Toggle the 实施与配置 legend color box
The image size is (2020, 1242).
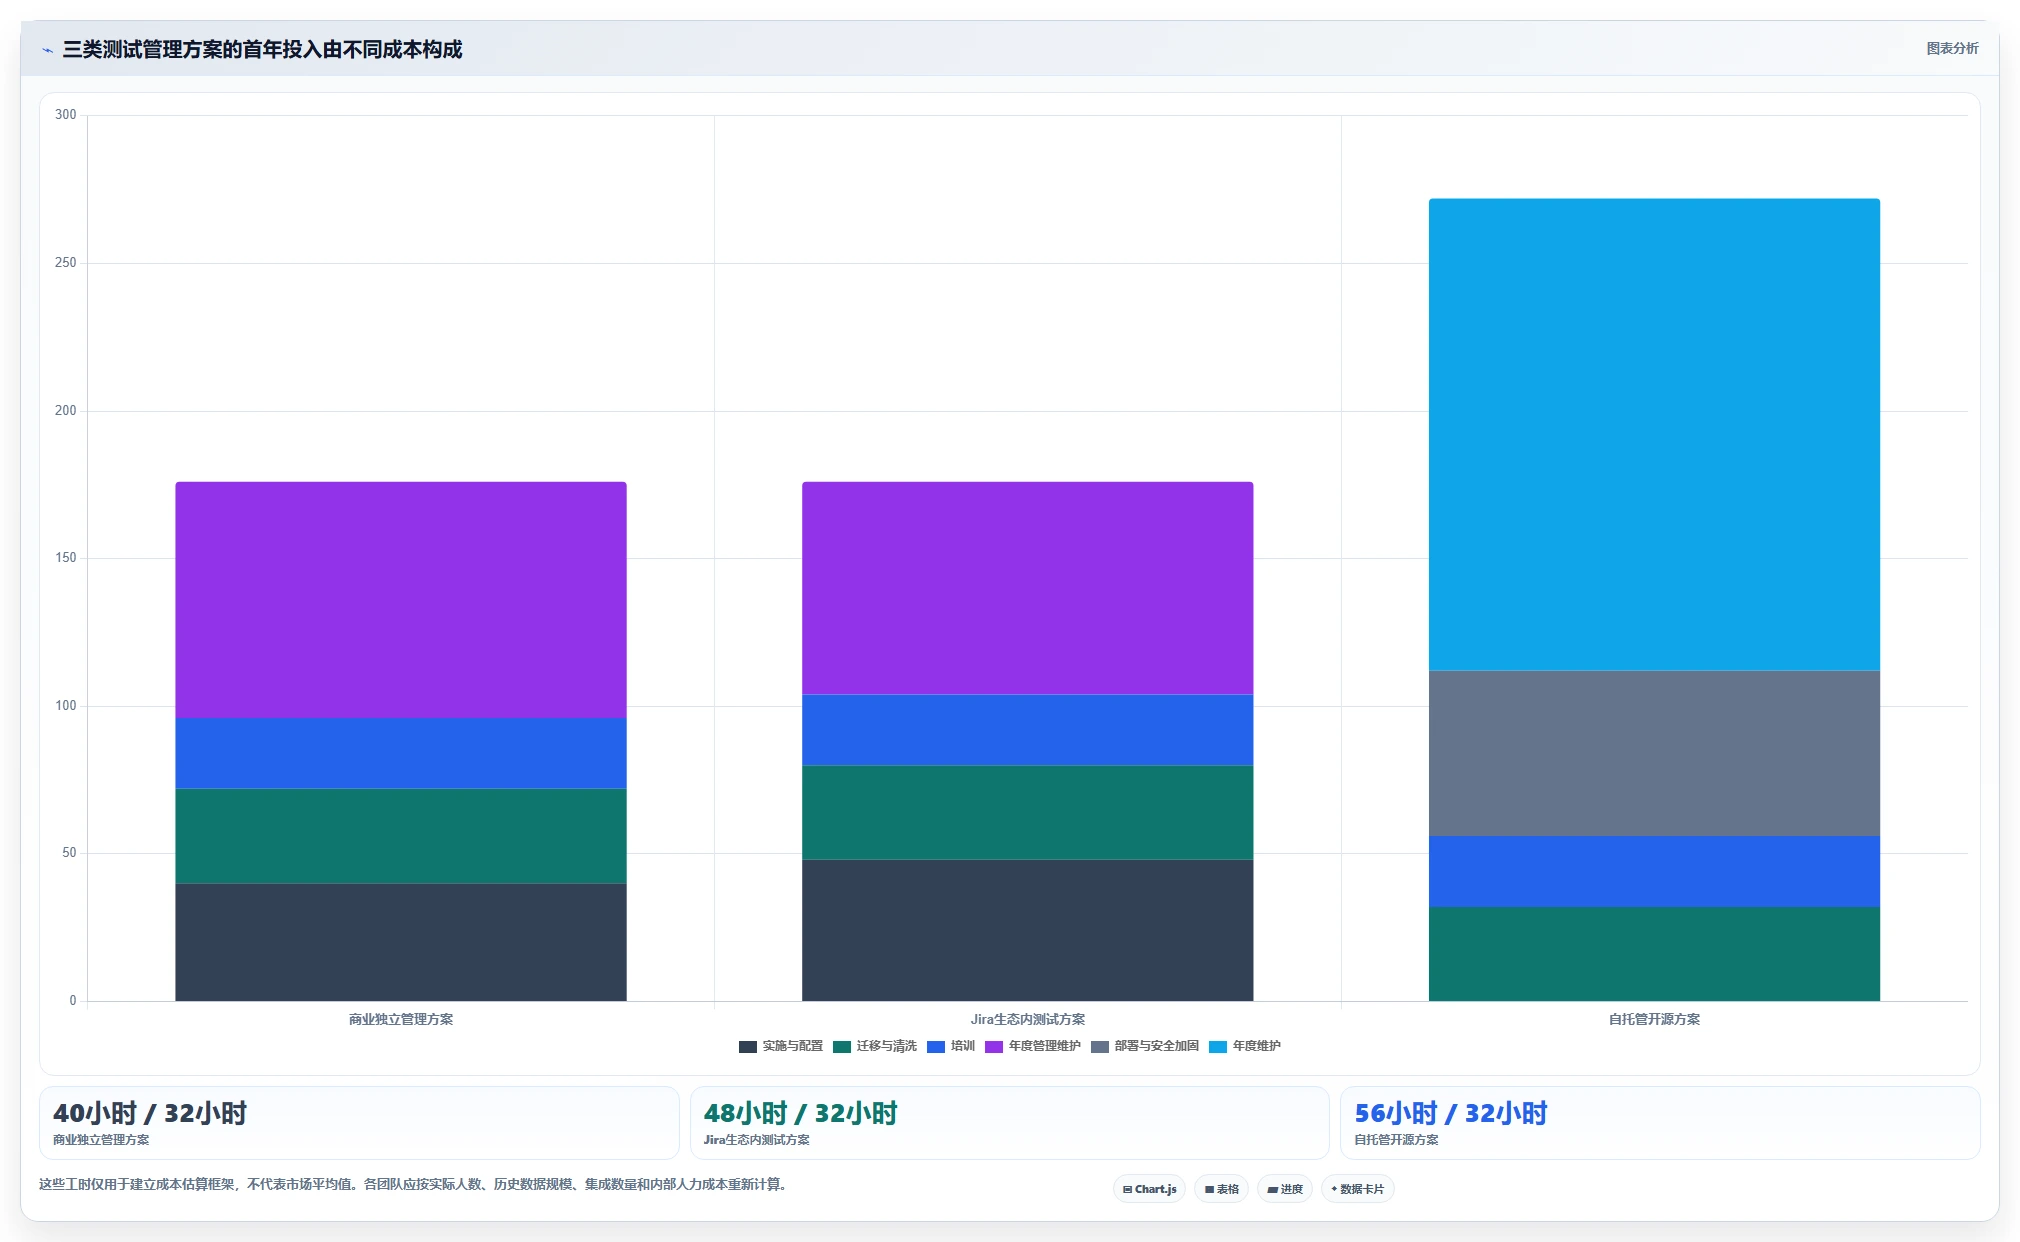click(x=747, y=1047)
